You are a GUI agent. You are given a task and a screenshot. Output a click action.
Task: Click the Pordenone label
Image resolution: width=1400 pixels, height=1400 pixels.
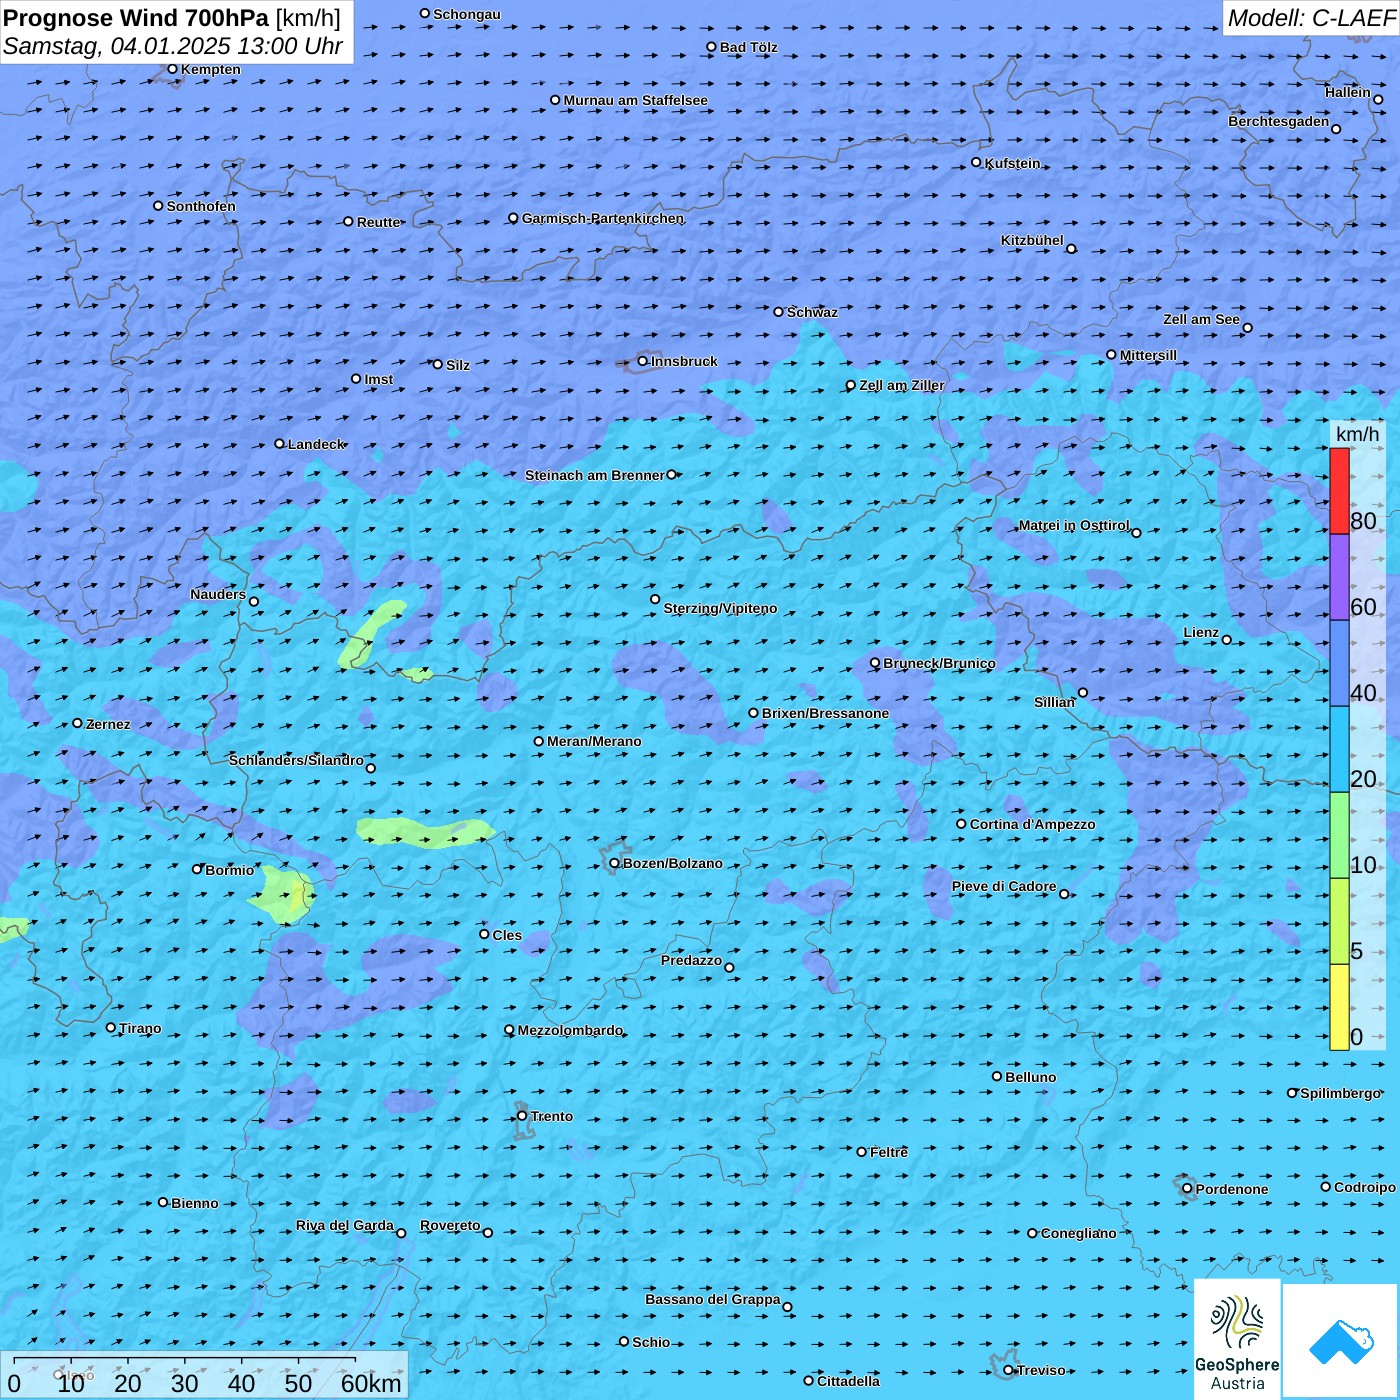pyautogui.click(x=1232, y=1189)
